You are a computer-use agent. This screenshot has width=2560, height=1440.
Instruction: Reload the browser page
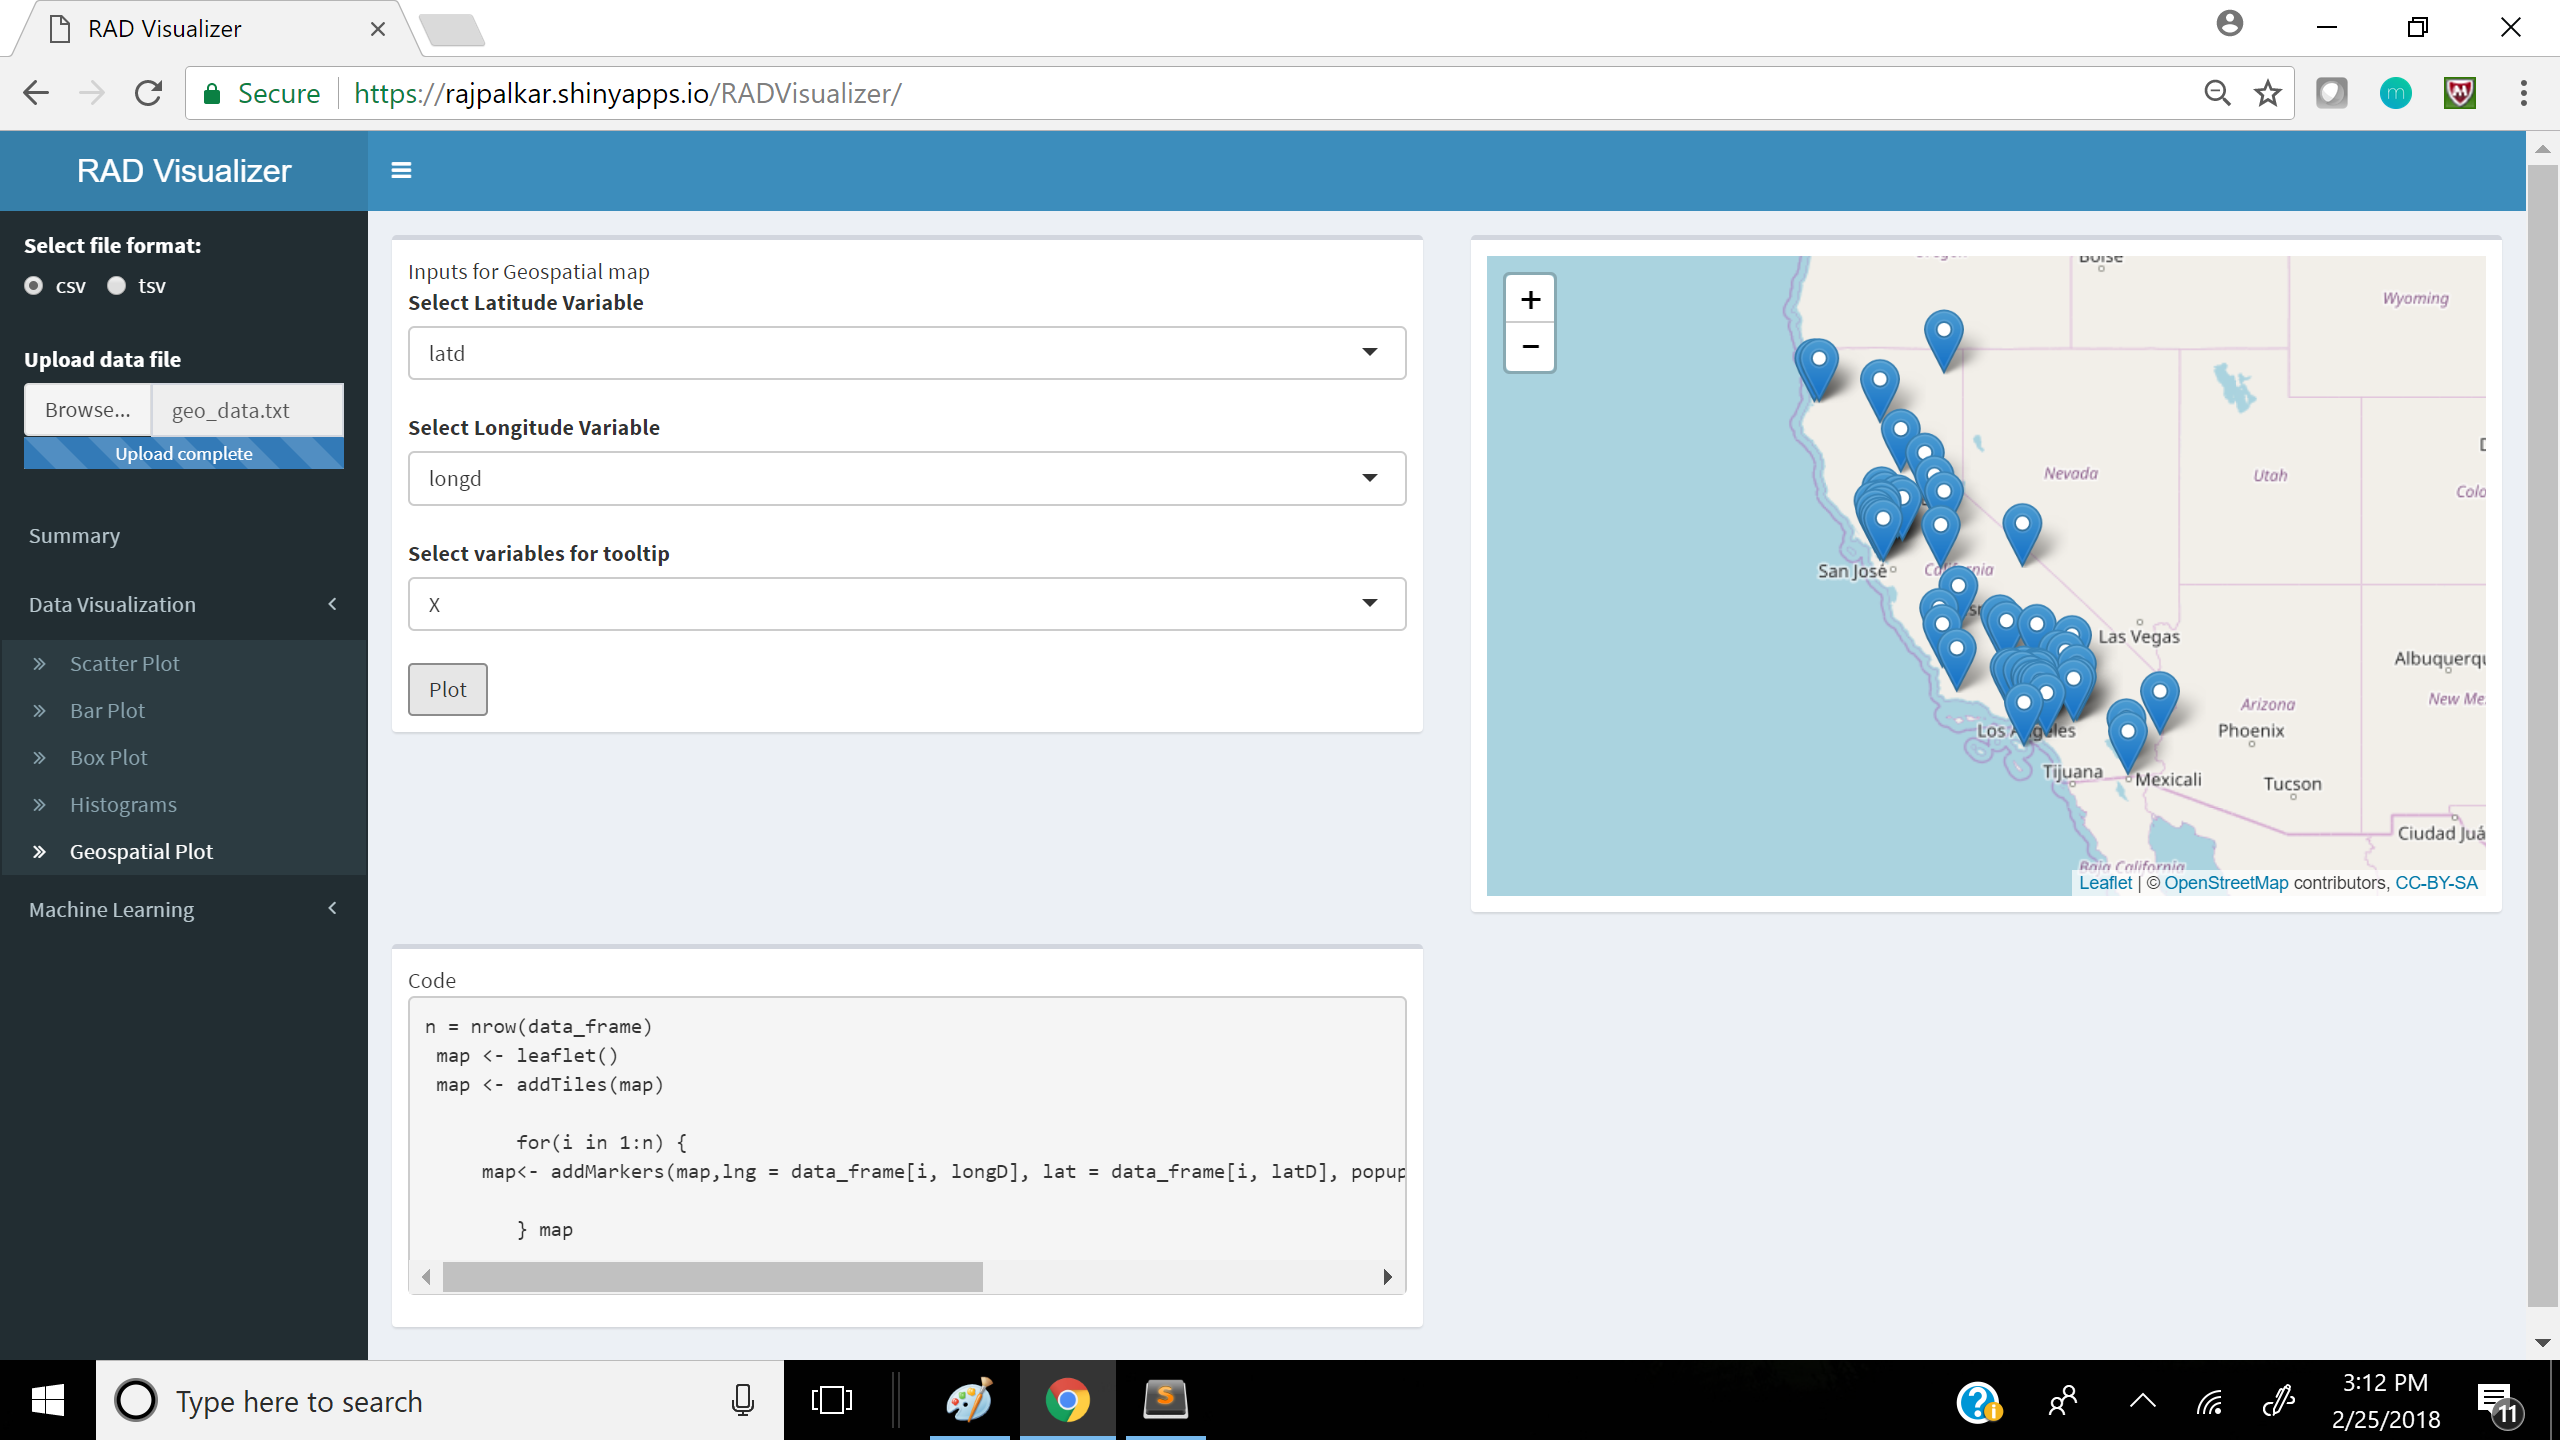point(149,93)
